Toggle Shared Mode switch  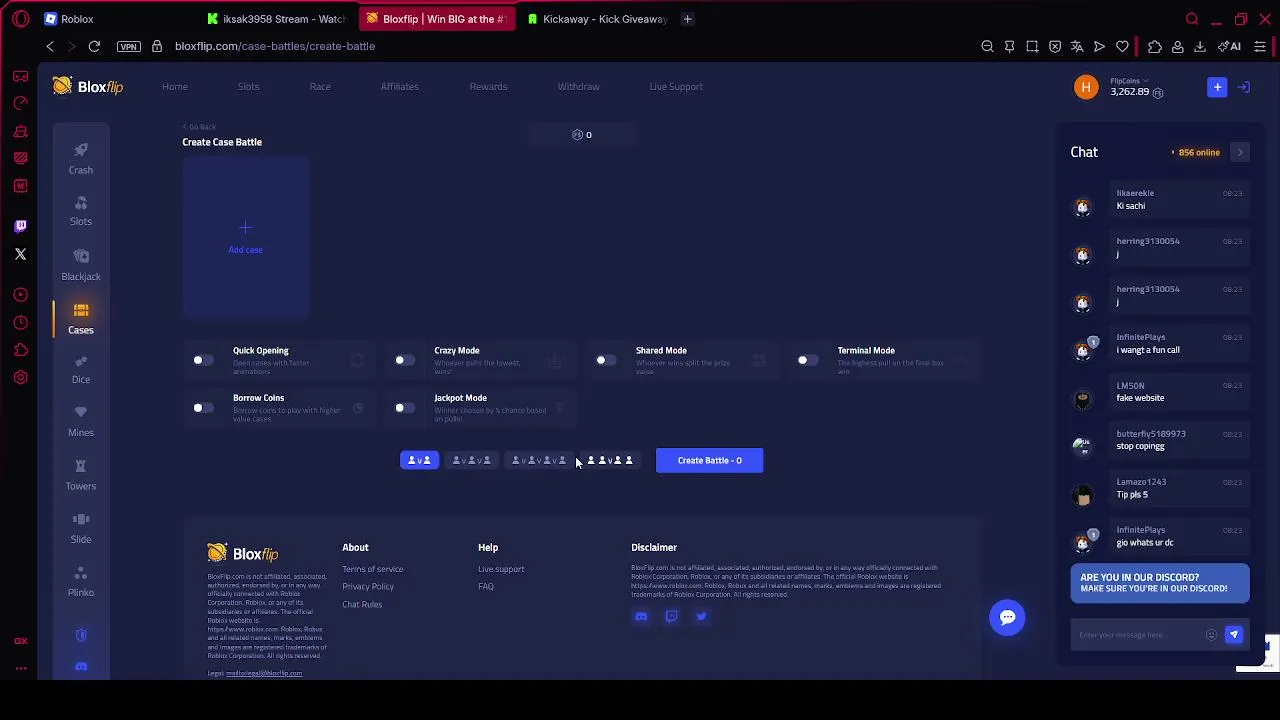[605, 360]
